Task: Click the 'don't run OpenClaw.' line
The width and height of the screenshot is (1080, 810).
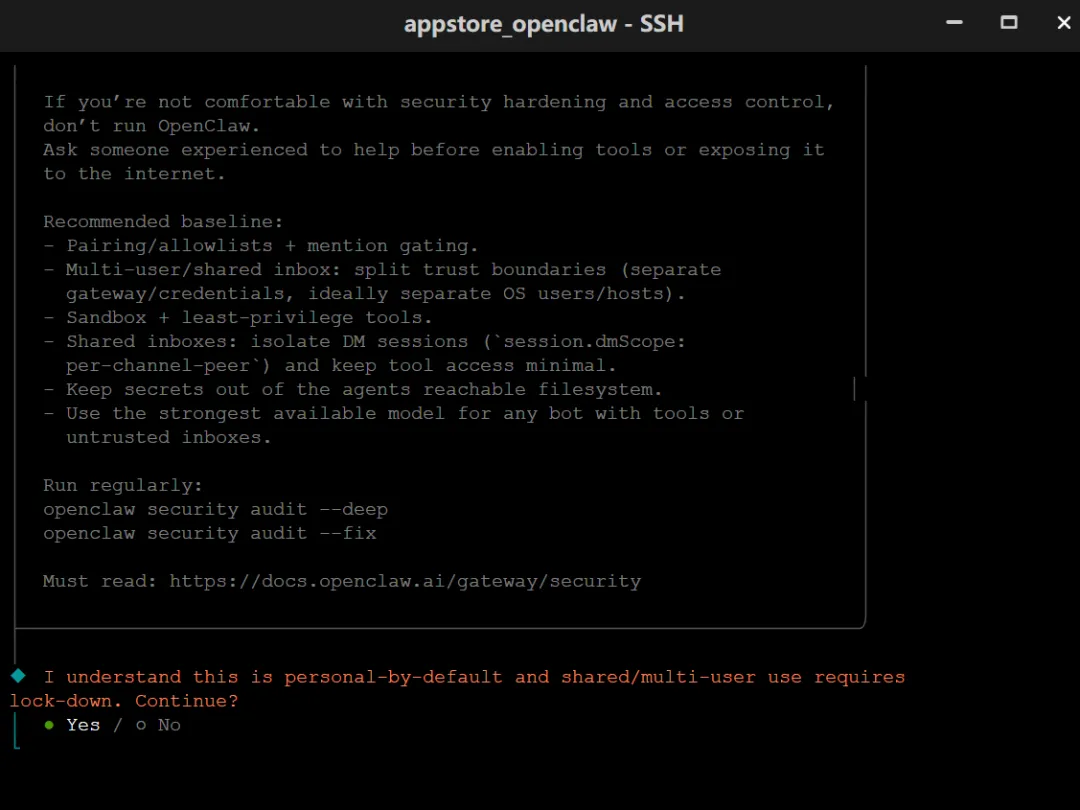Action: (x=152, y=125)
